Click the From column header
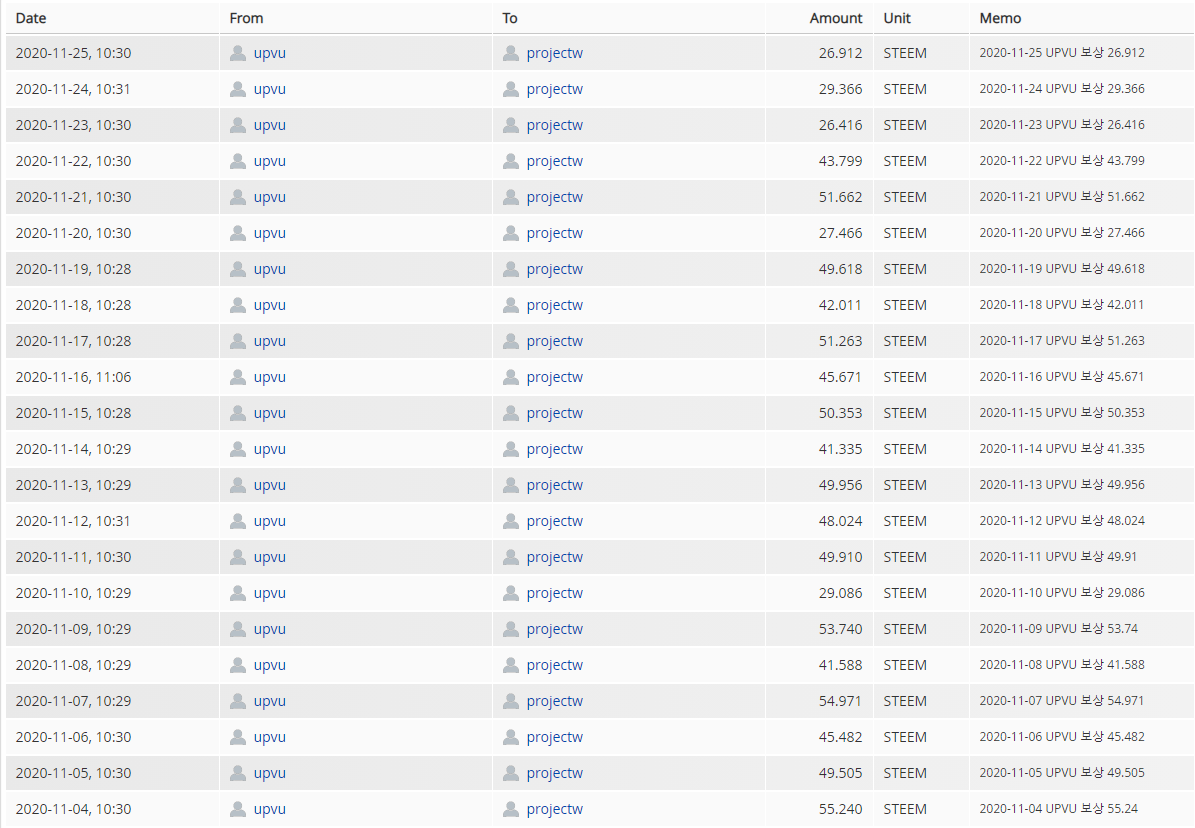The width and height of the screenshot is (1195, 828). pyautogui.click(x=246, y=18)
